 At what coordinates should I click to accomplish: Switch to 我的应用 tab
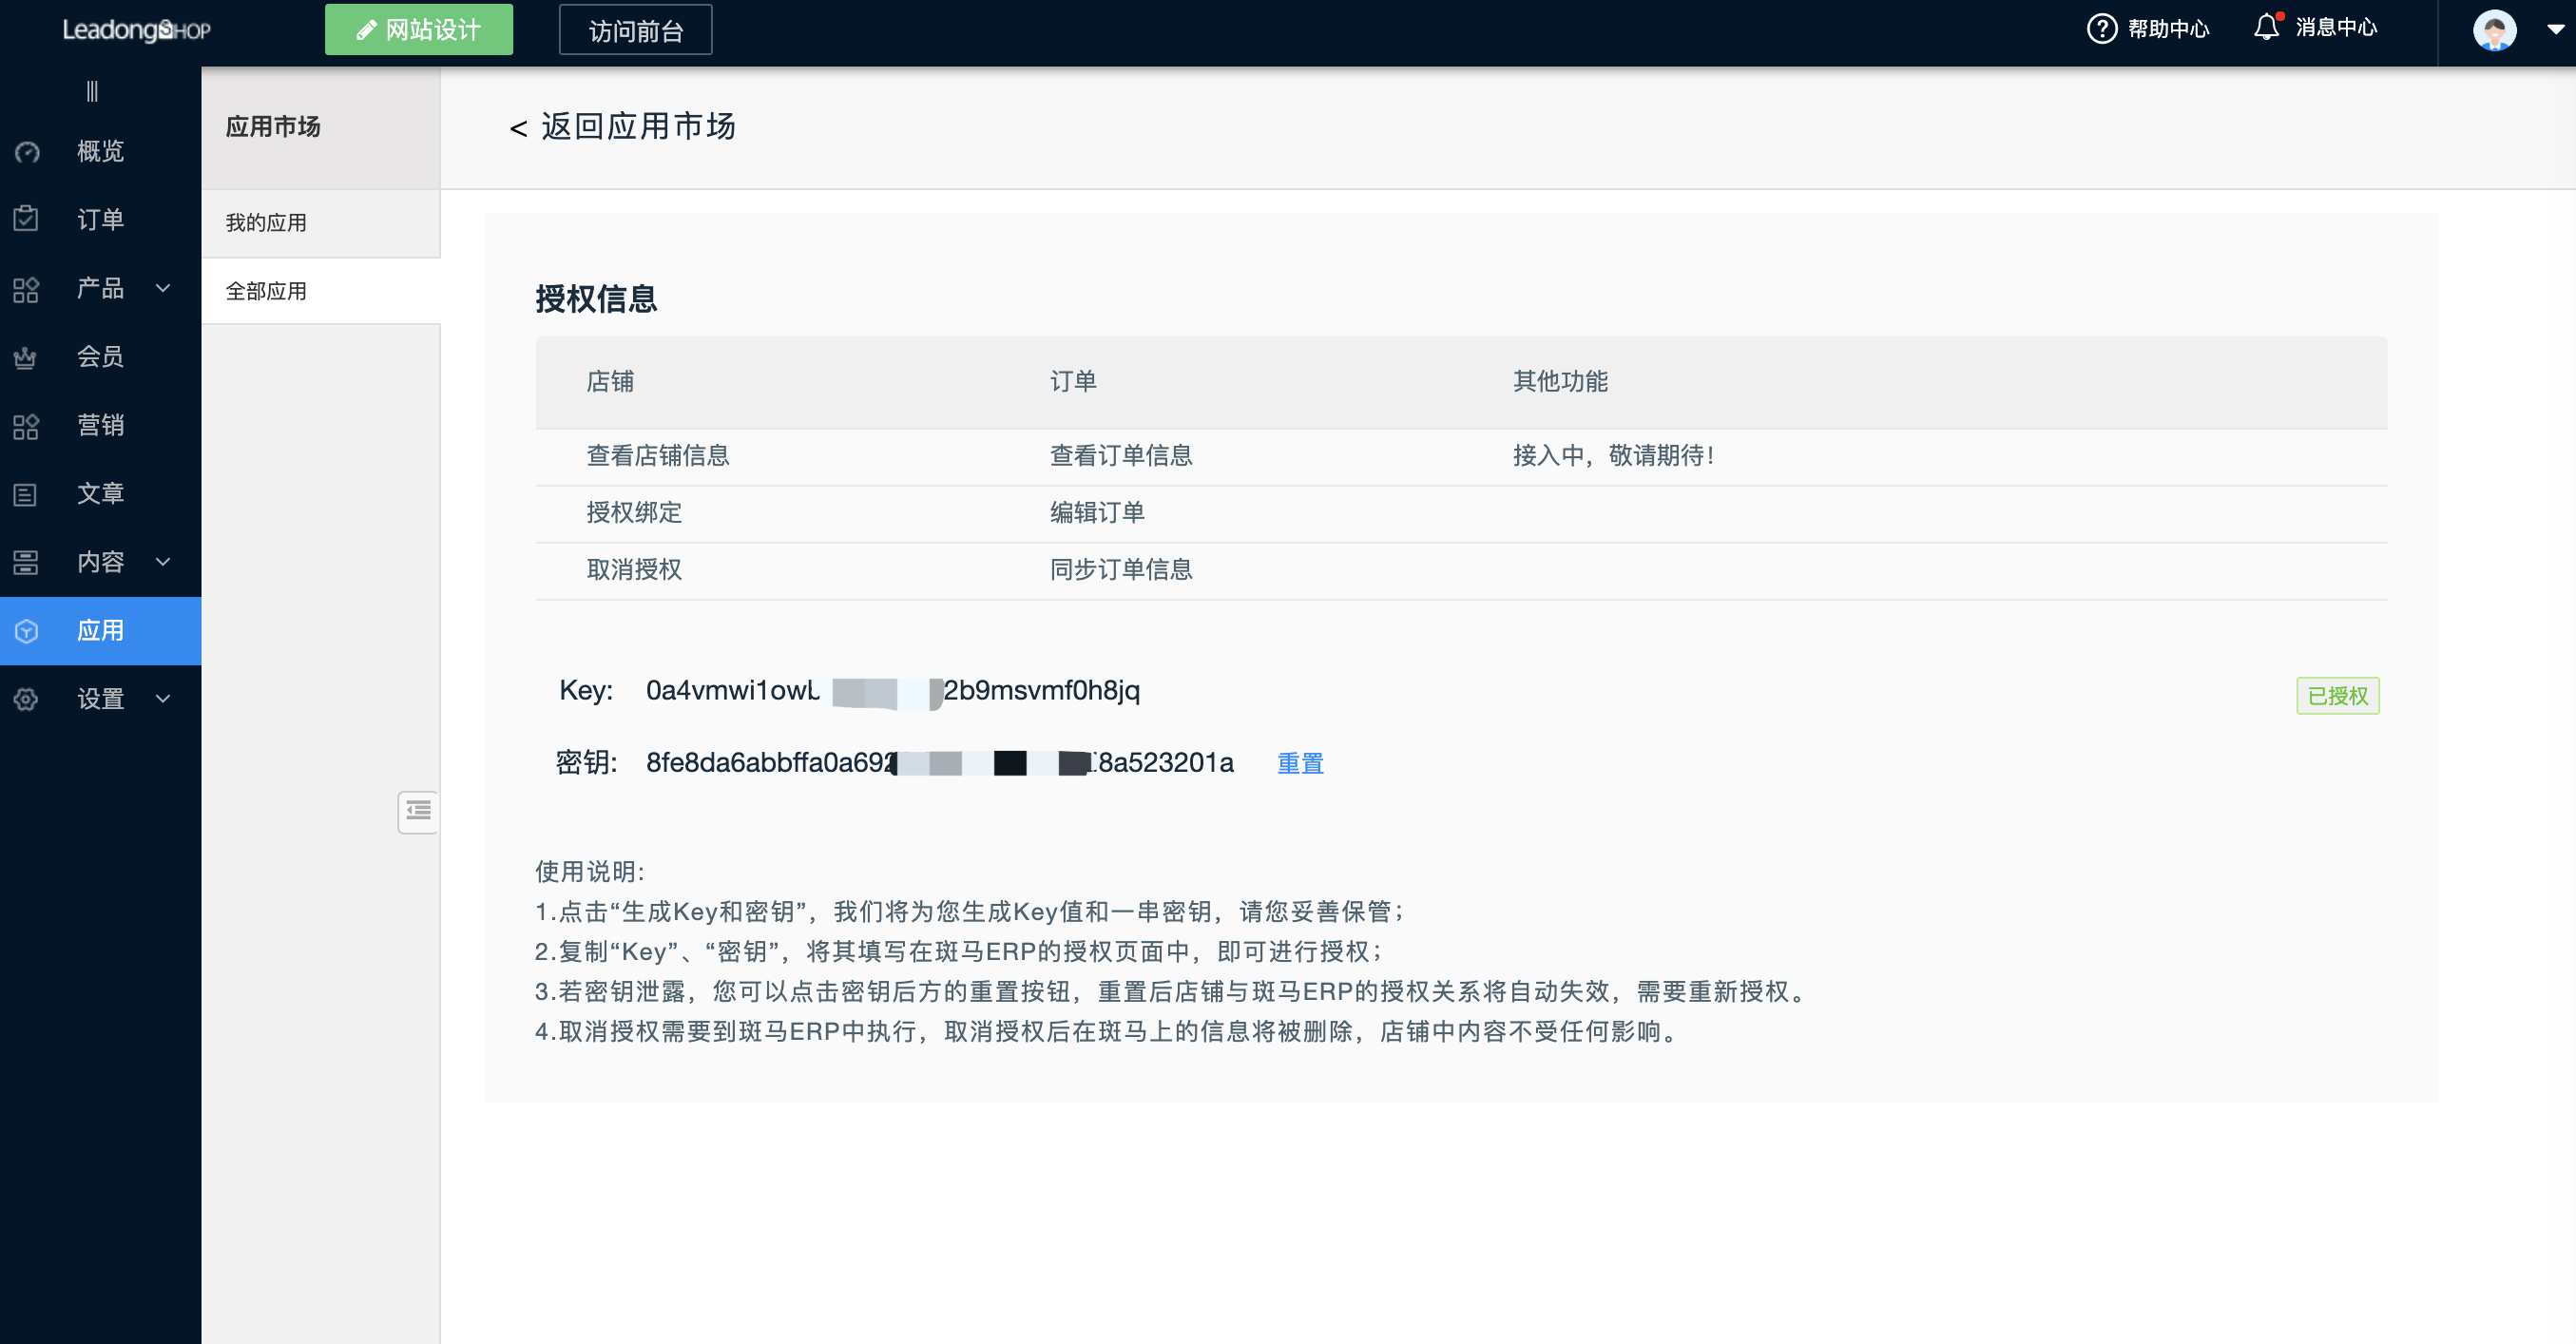[x=266, y=222]
